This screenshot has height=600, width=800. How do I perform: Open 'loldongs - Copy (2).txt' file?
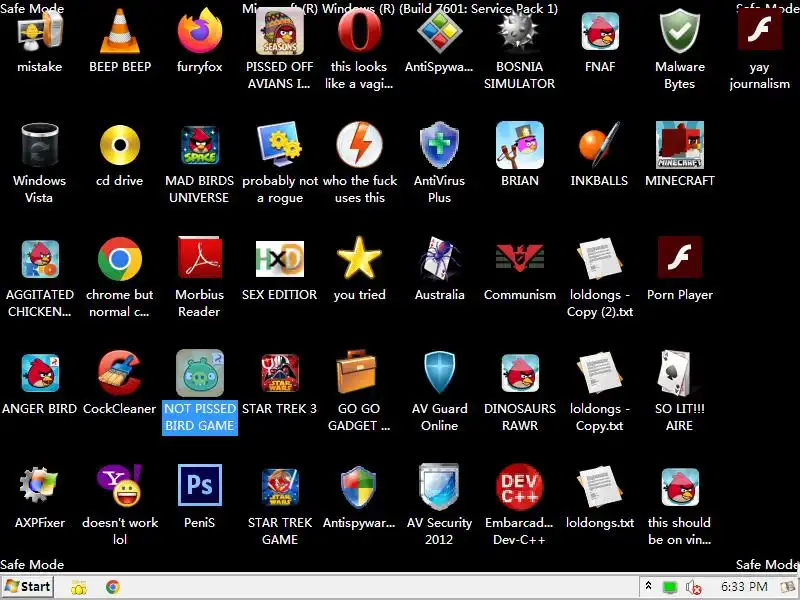pyautogui.click(x=599, y=259)
